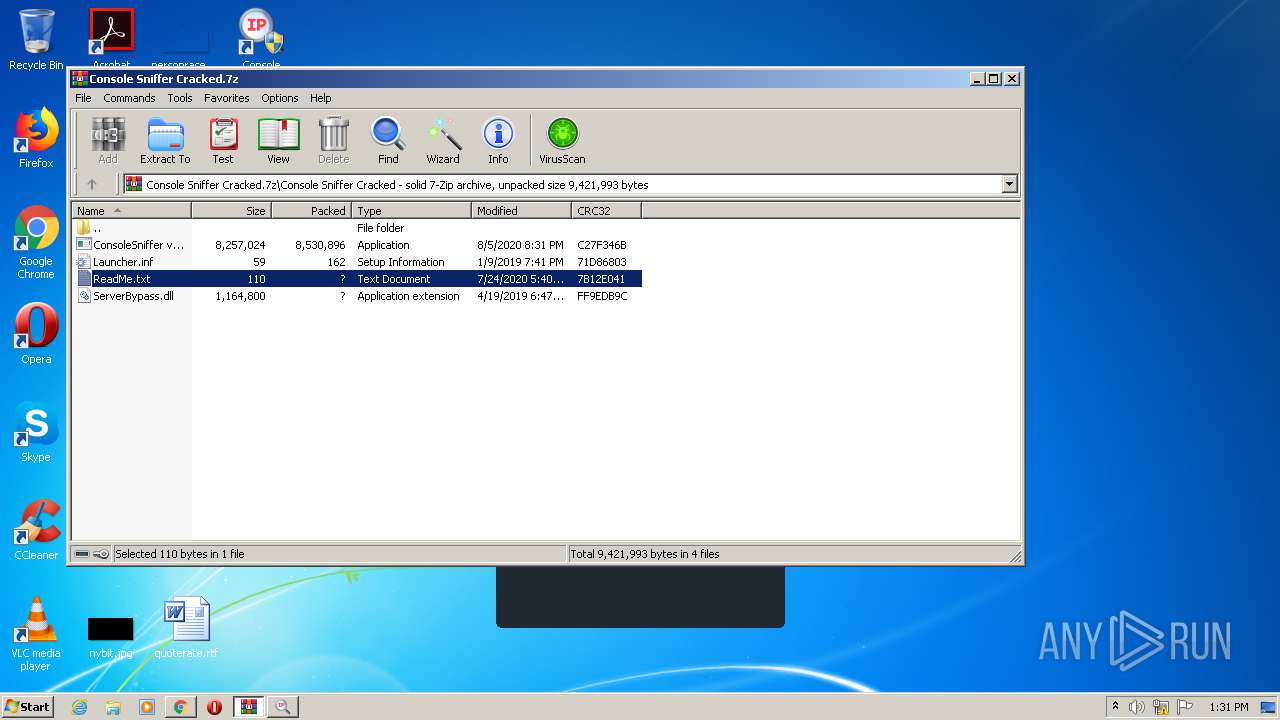Open the Commands menu
1280x720 pixels.
(129, 98)
